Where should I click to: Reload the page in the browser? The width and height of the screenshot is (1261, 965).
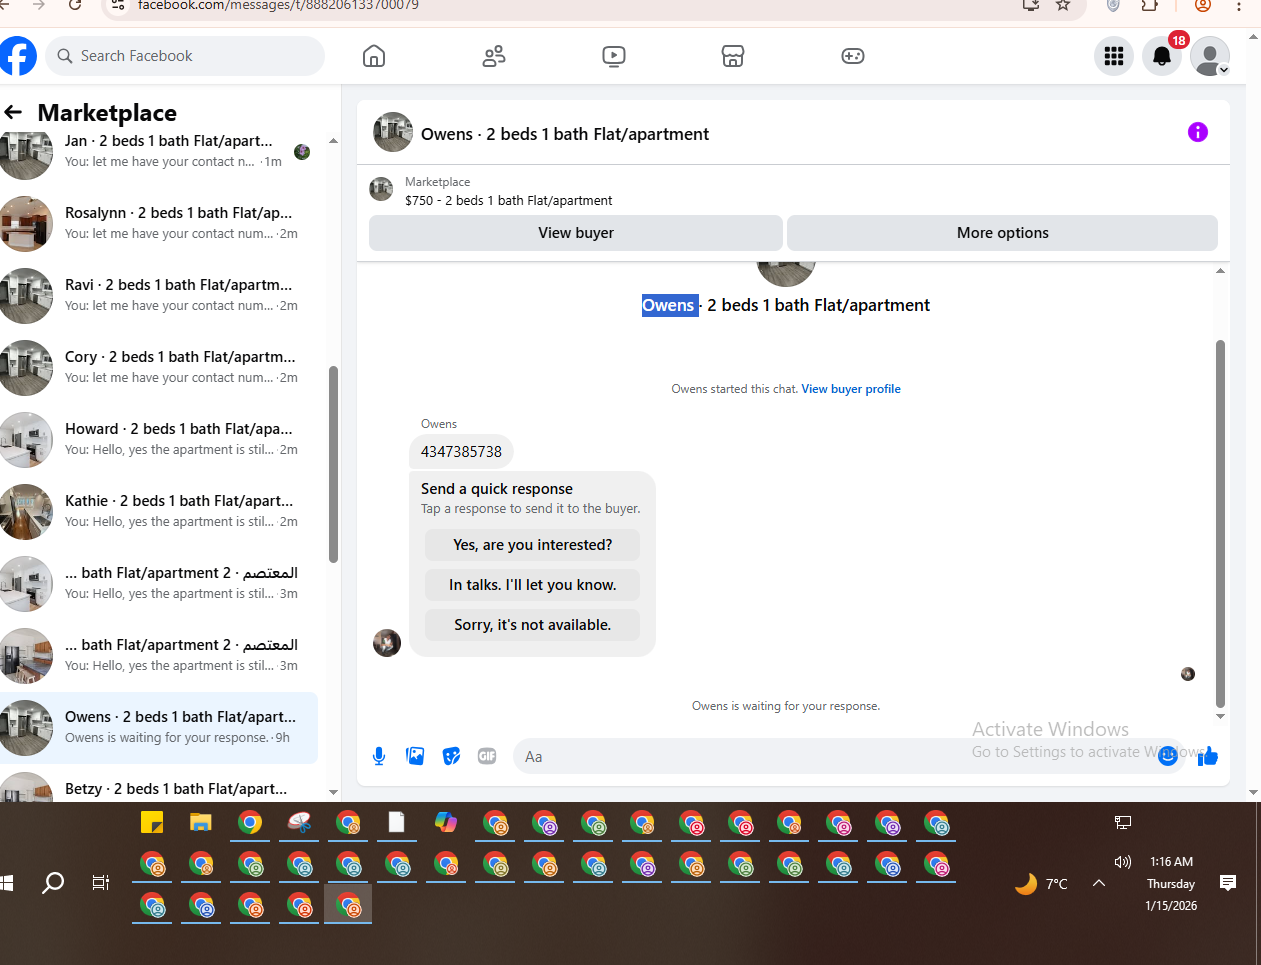[75, 5]
